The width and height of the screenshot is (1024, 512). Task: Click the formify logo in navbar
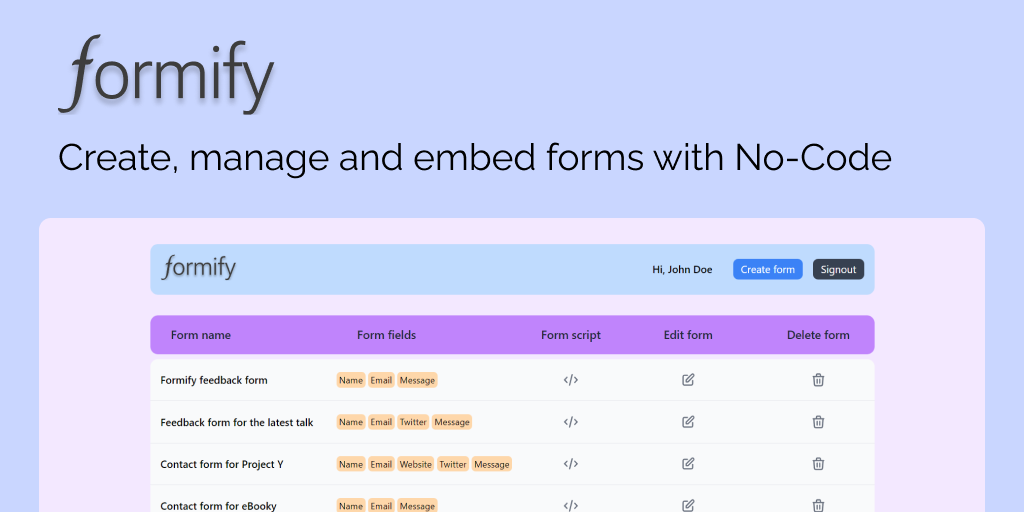point(200,268)
